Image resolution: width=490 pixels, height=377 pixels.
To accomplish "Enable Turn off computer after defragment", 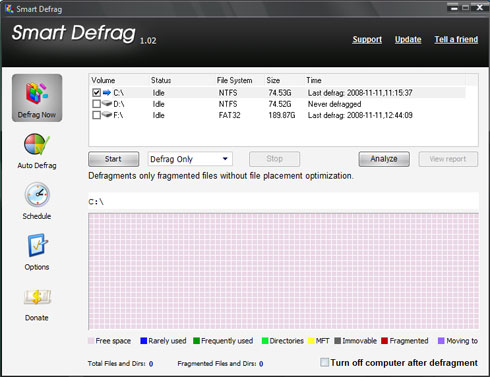I will (x=324, y=362).
